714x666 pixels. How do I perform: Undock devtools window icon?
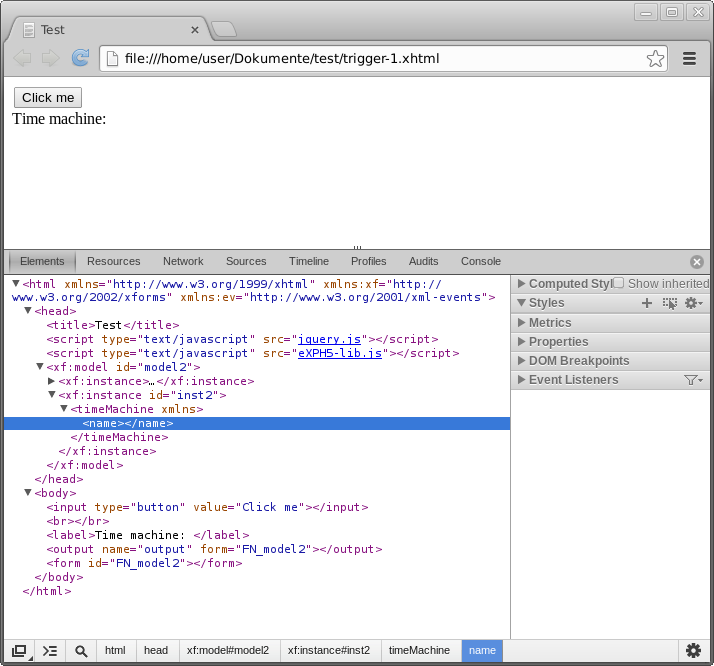pyautogui.click(x=19, y=651)
